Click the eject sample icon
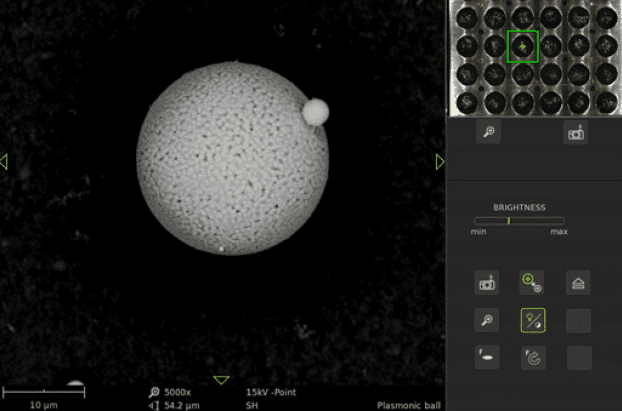Viewport: 622px width, 411px height. [x=578, y=283]
